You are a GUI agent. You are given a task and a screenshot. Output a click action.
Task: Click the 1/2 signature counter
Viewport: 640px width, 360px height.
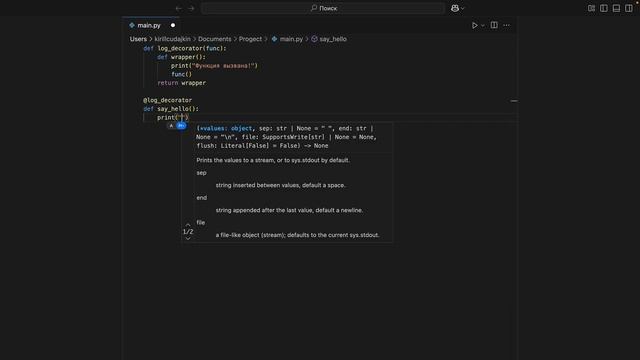(x=188, y=232)
